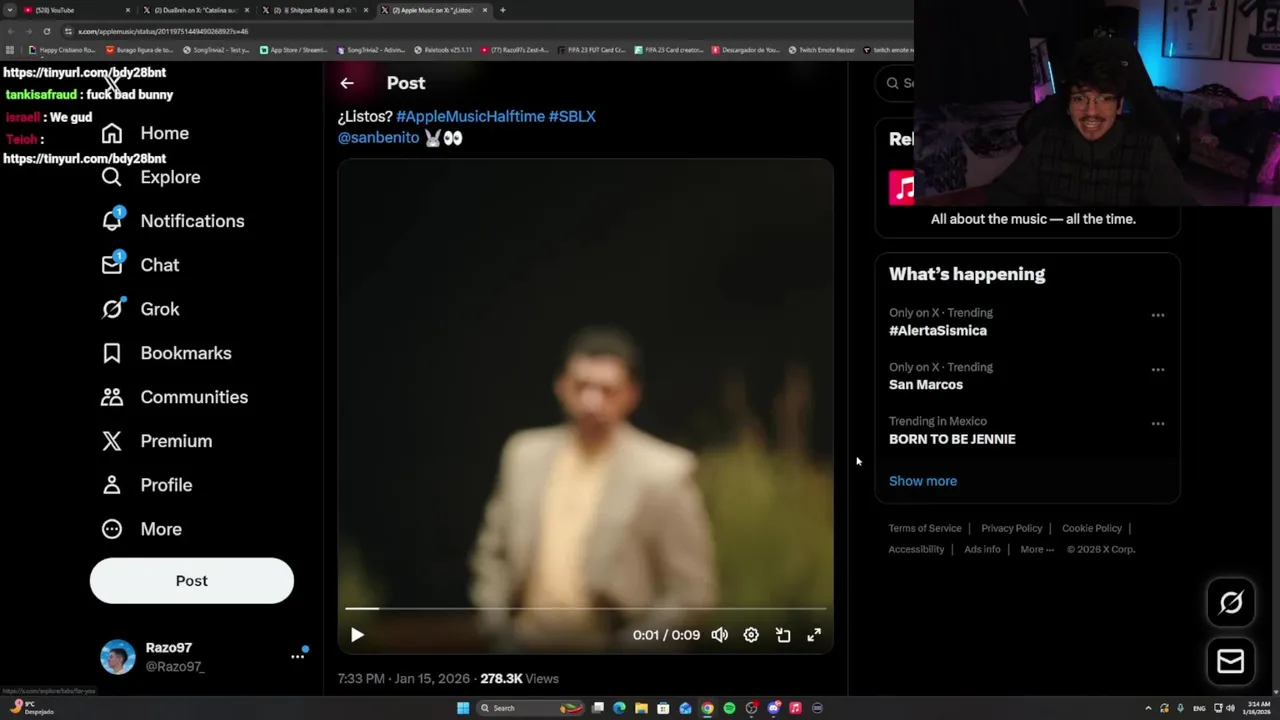Image resolution: width=1280 pixels, height=720 pixels.
Task: Open the More menu in sidebar
Action: point(141,529)
